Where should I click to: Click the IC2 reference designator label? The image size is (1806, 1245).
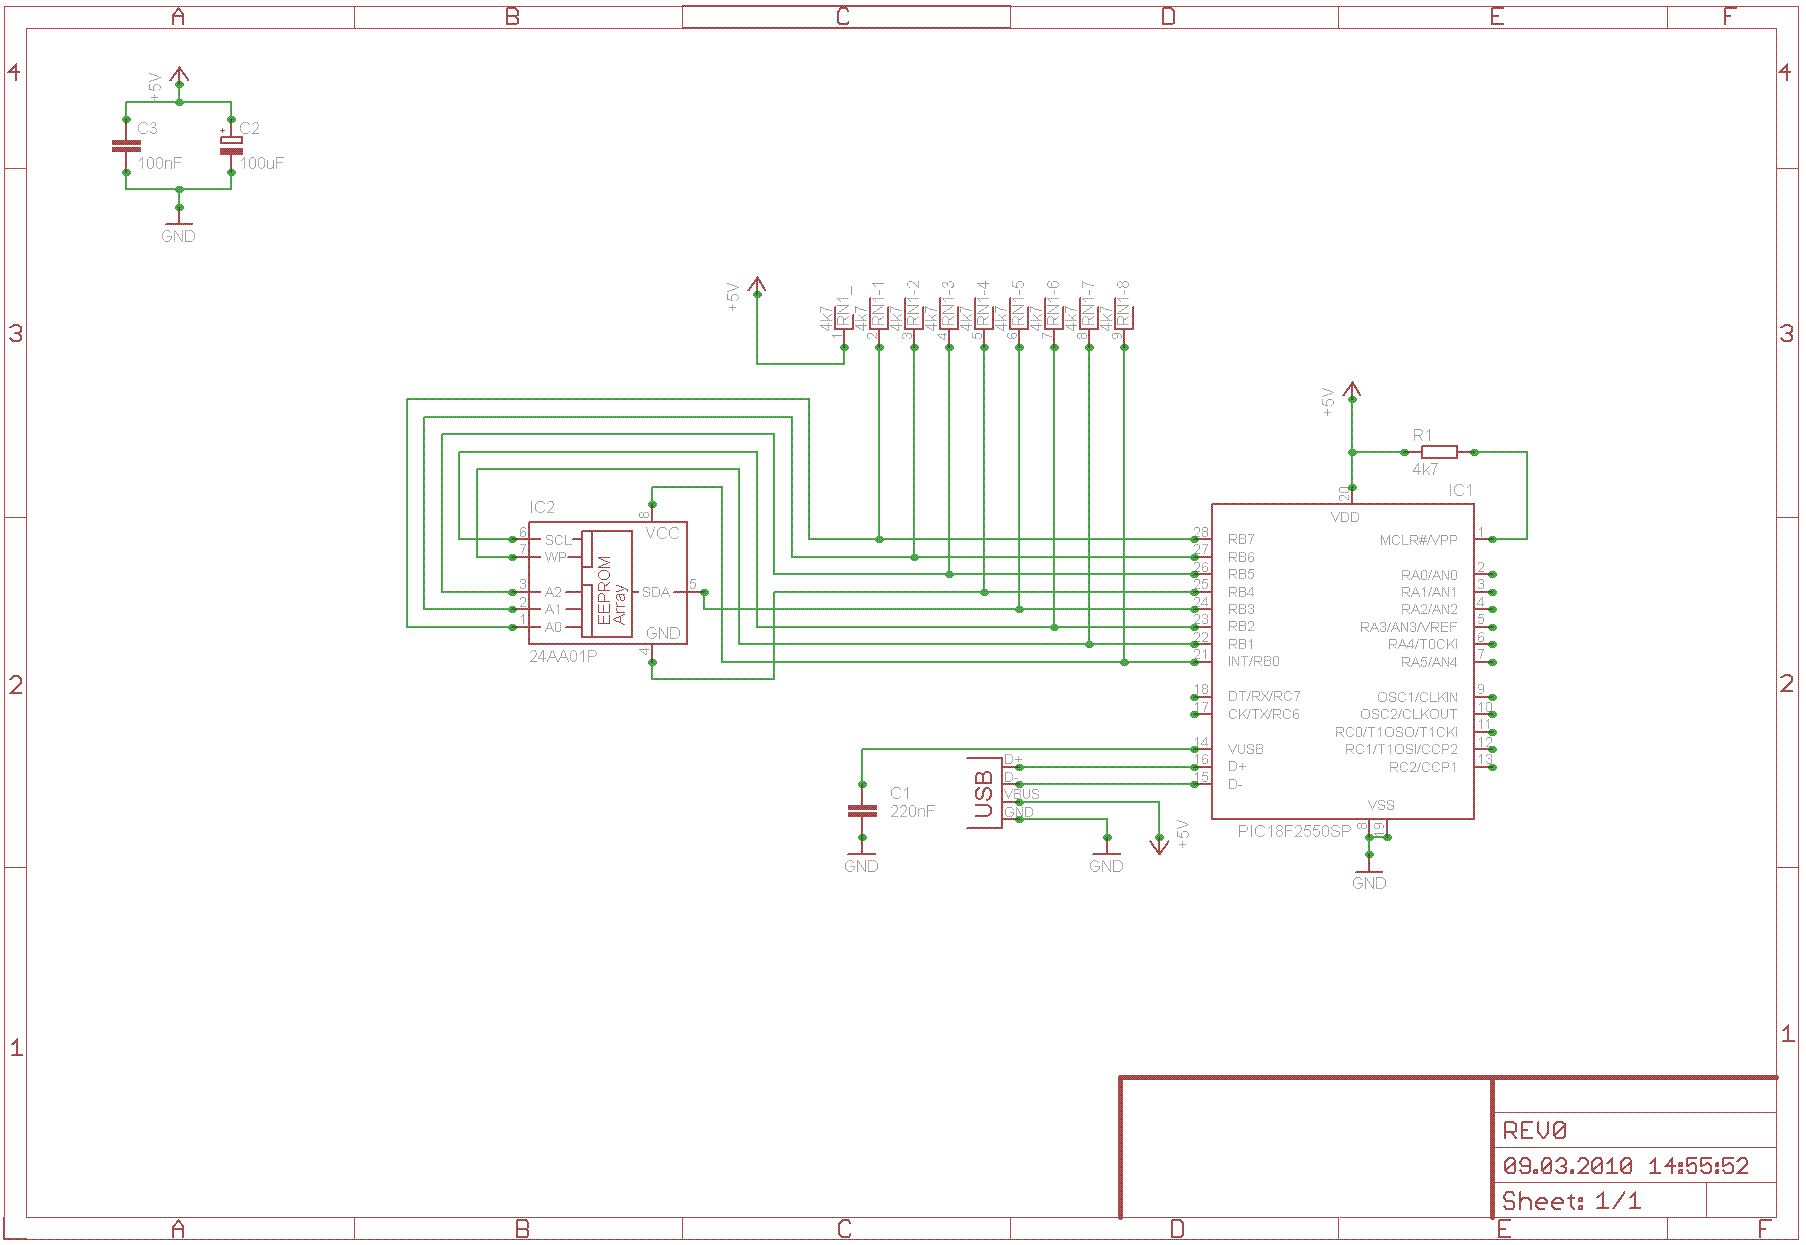[x=542, y=508]
